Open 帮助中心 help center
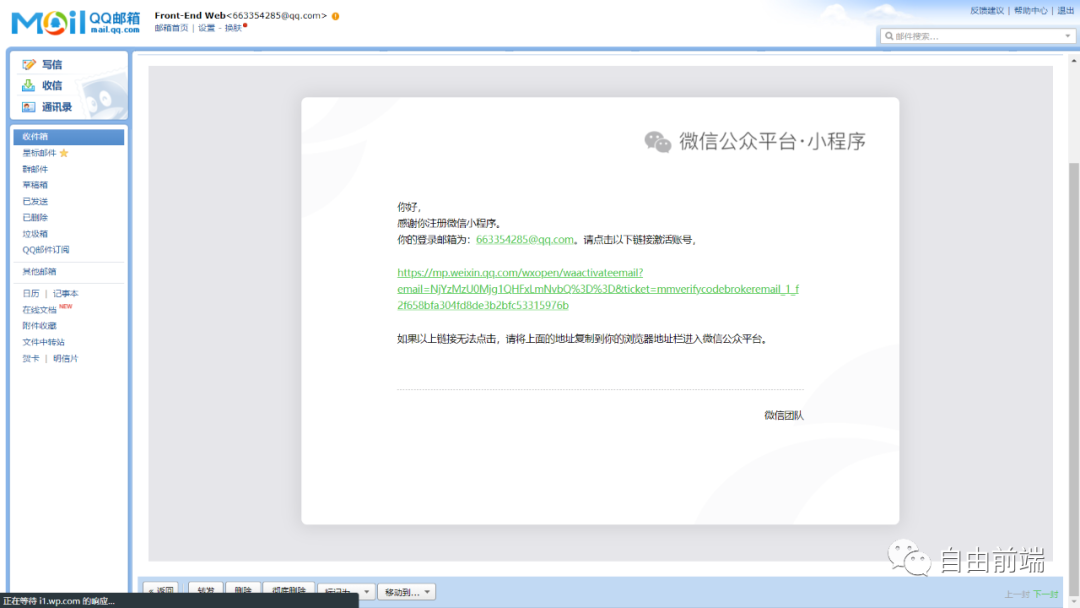Image resolution: width=1080 pixels, height=608 pixels. click(1030, 10)
